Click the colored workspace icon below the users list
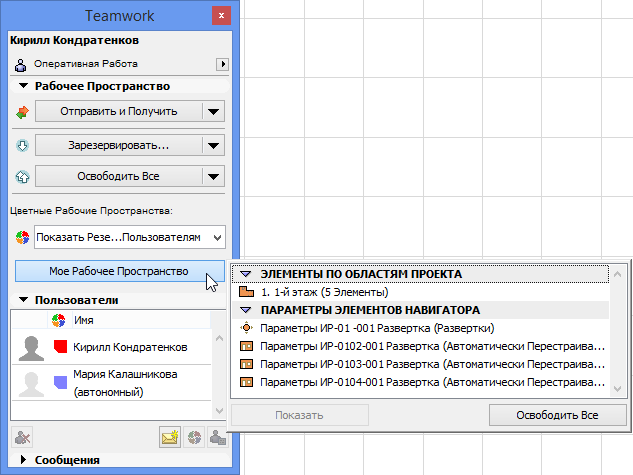The width and height of the screenshot is (633, 475). point(194,437)
